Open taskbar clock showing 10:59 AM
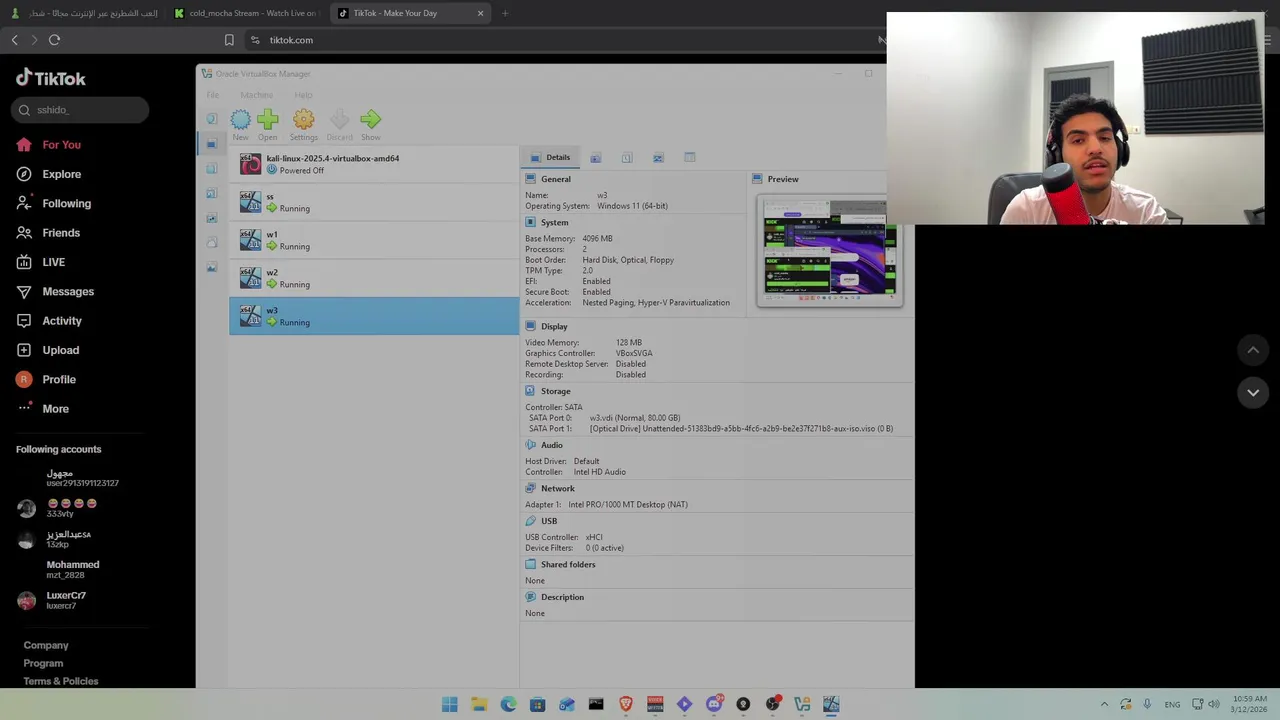The height and width of the screenshot is (720, 1280). [1250, 705]
